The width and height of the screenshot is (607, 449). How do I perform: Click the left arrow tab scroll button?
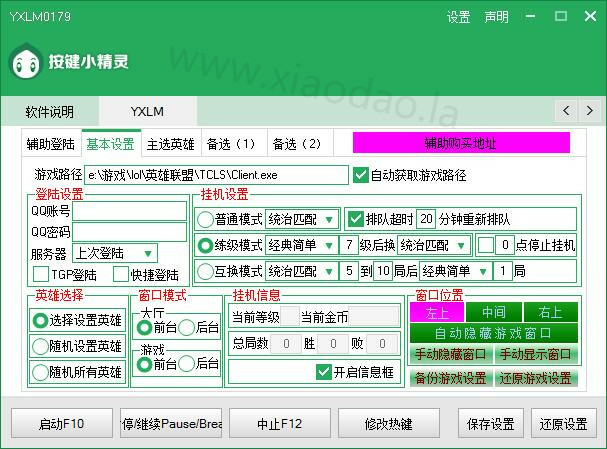click(x=566, y=111)
